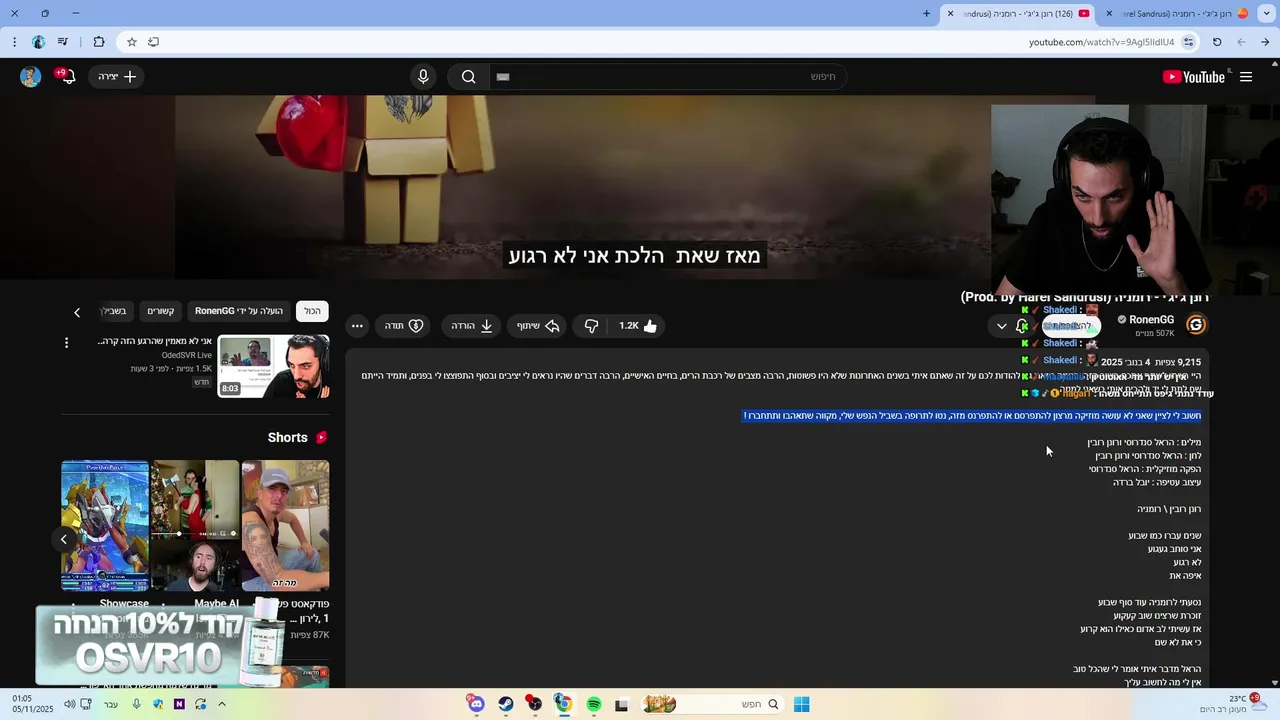Download the video via הורדה button

(x=472, y=326)
